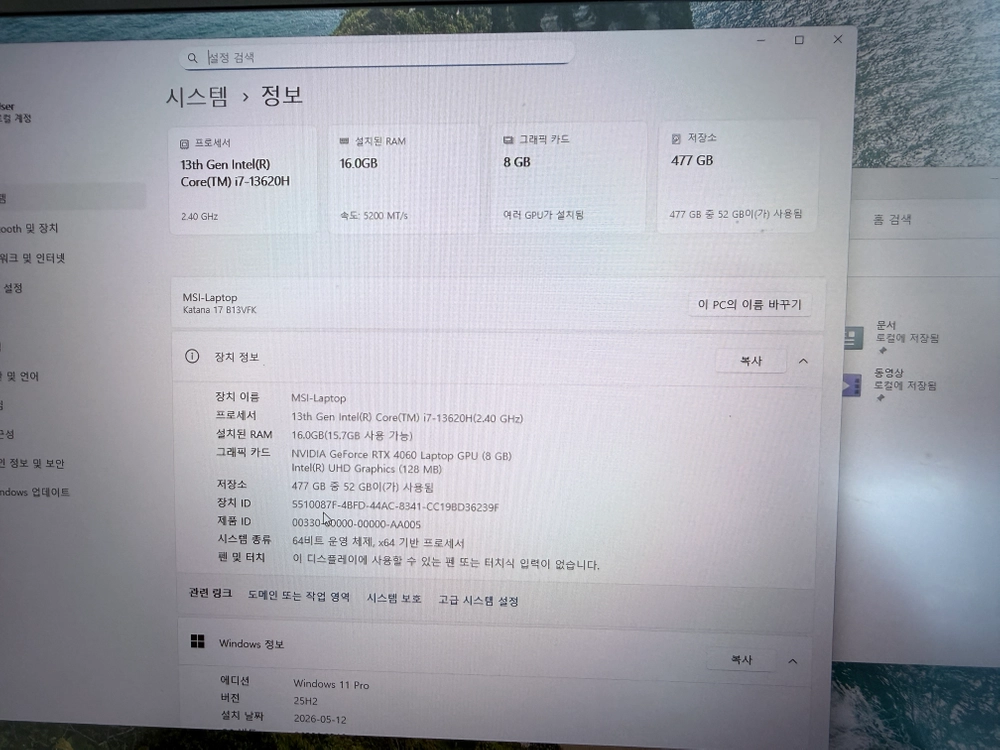Click the user local account entry

click(x=15, y=113)
